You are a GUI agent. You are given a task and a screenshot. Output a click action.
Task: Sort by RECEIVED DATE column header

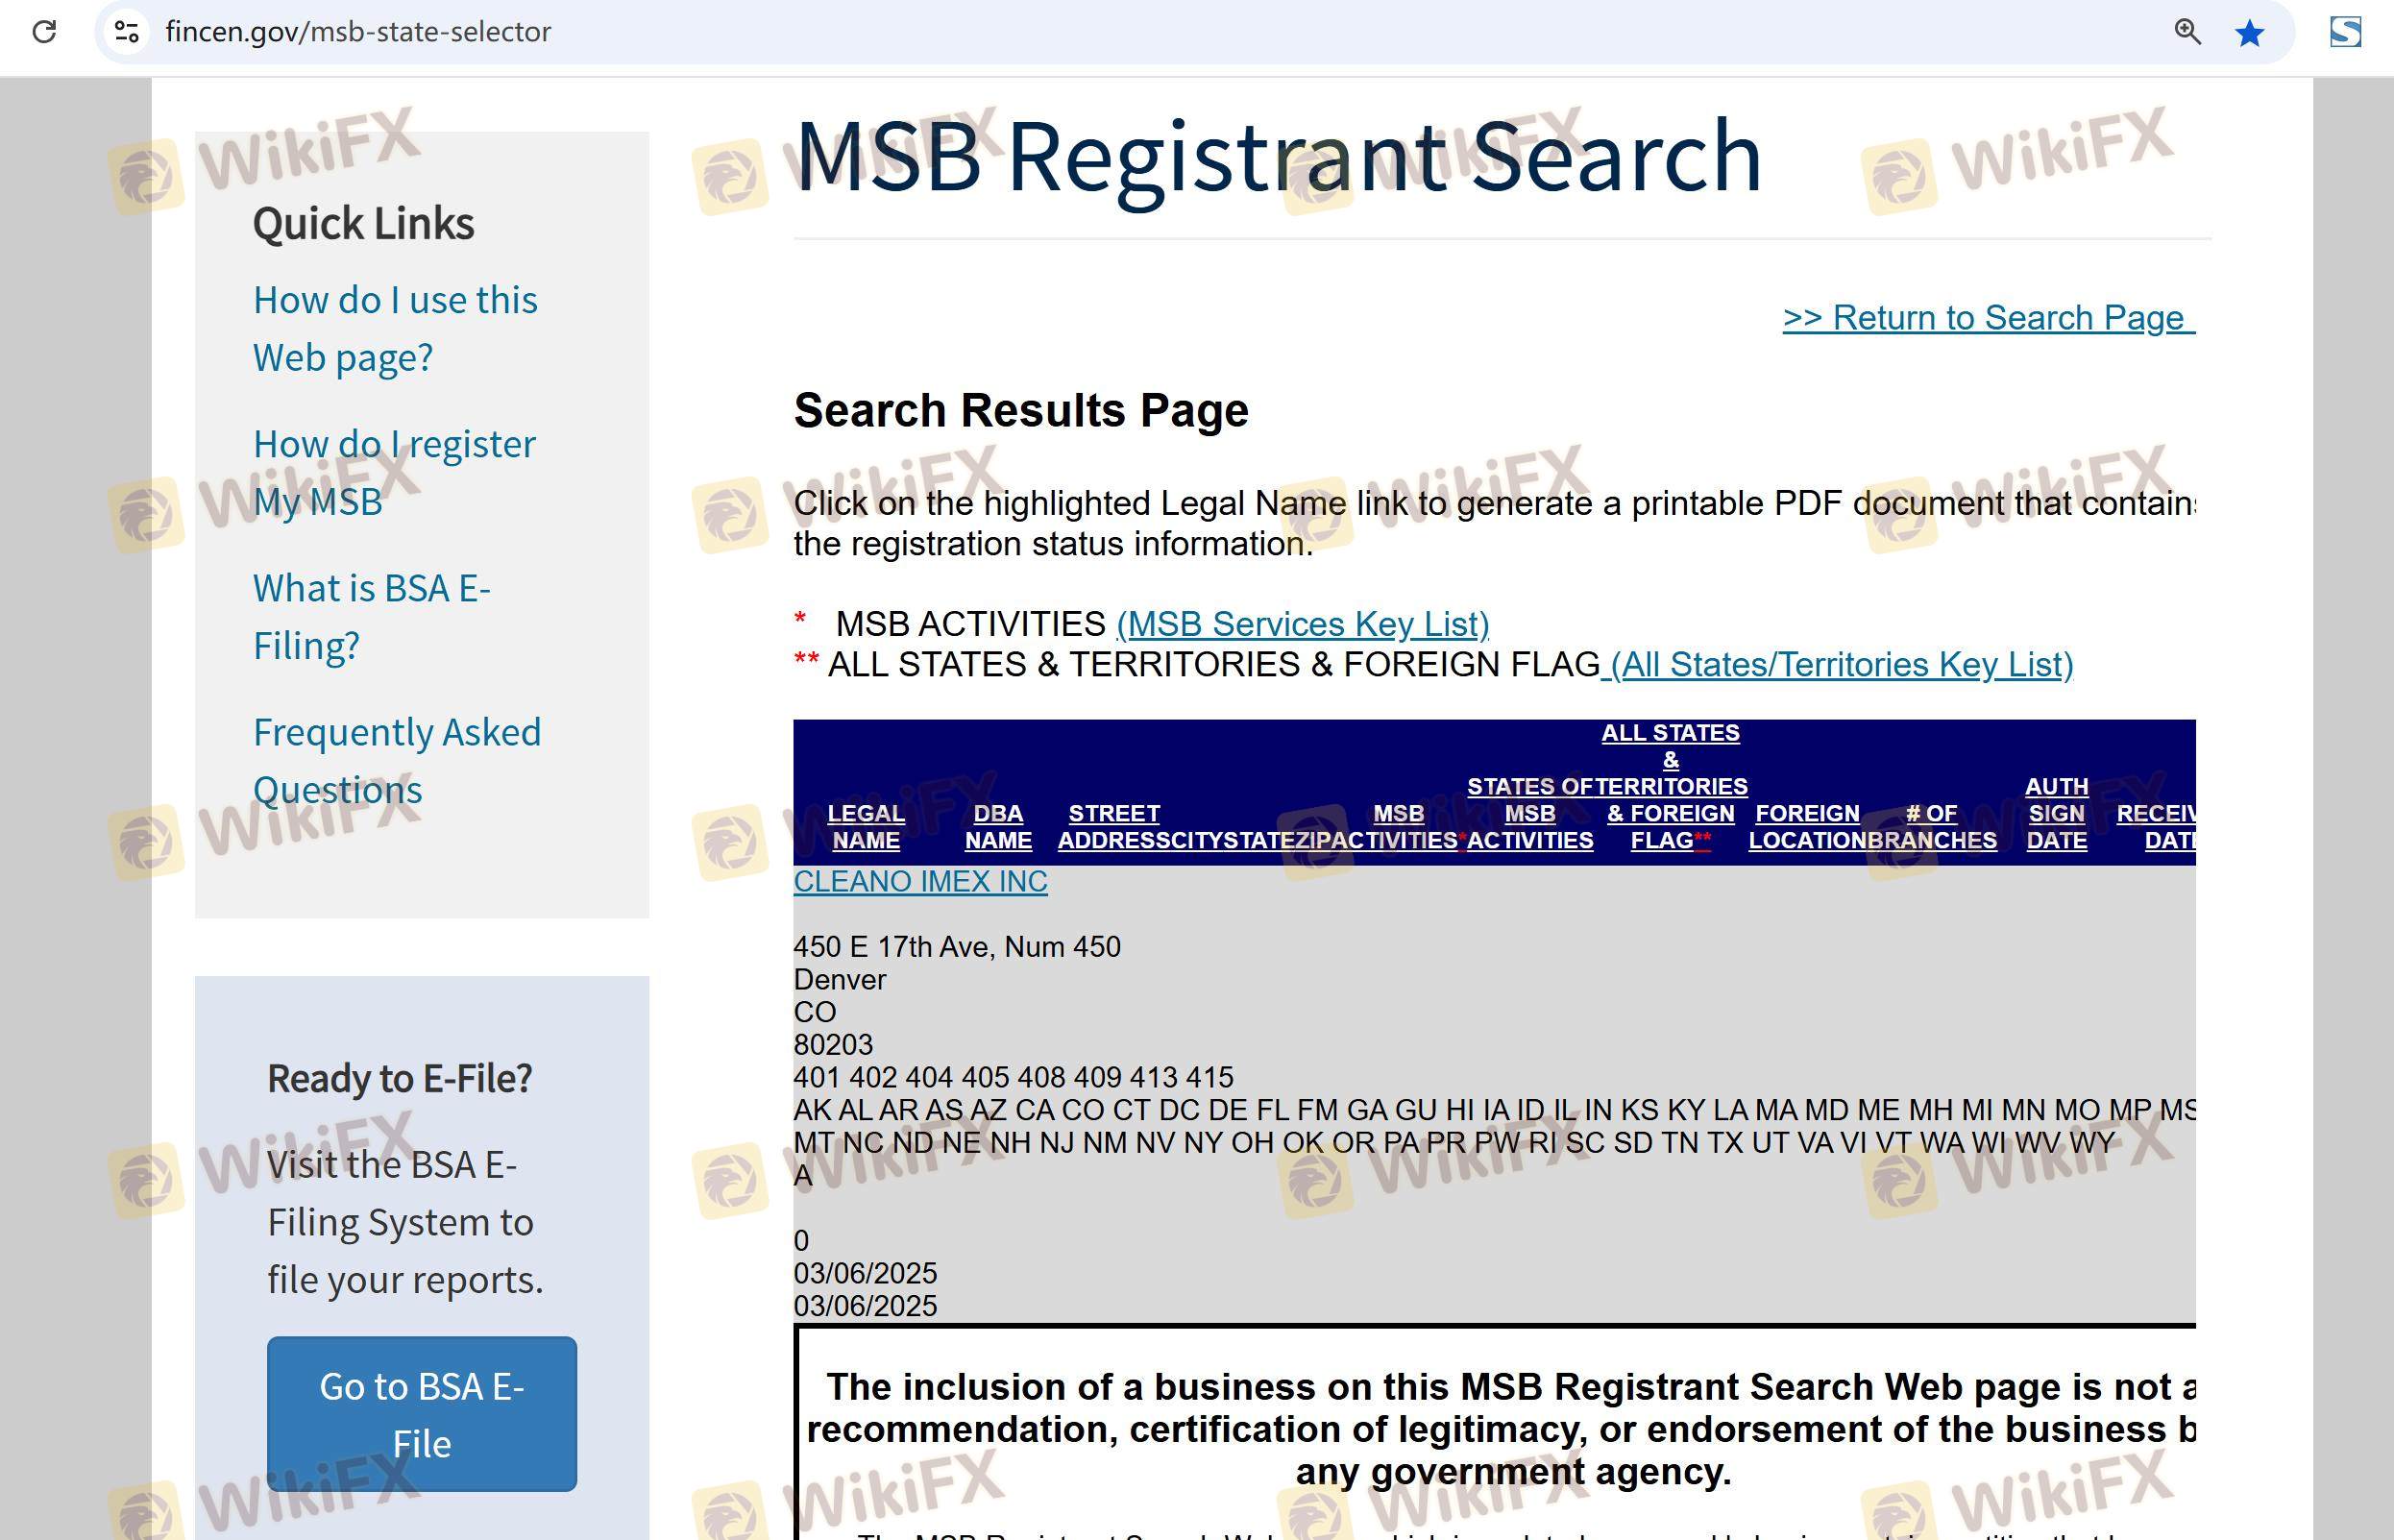[2156, 827]
